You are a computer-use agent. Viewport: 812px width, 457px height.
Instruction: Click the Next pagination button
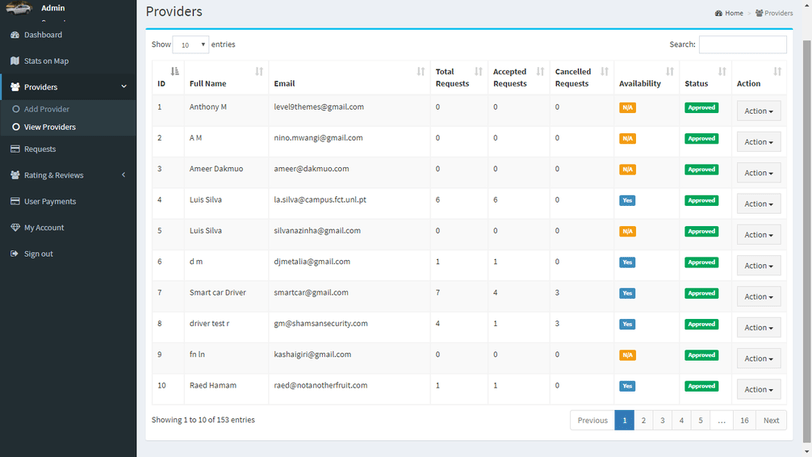(771, 420)
